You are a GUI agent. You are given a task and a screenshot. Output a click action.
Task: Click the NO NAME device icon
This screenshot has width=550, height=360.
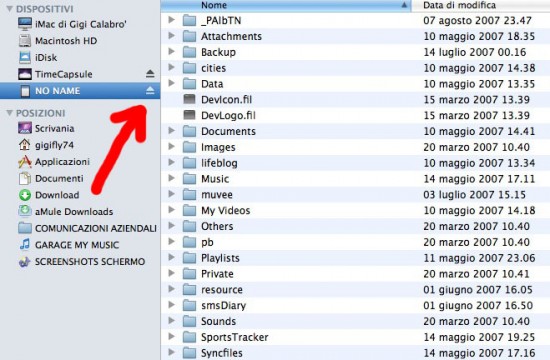pyautogui.click(x=25, y=91)
